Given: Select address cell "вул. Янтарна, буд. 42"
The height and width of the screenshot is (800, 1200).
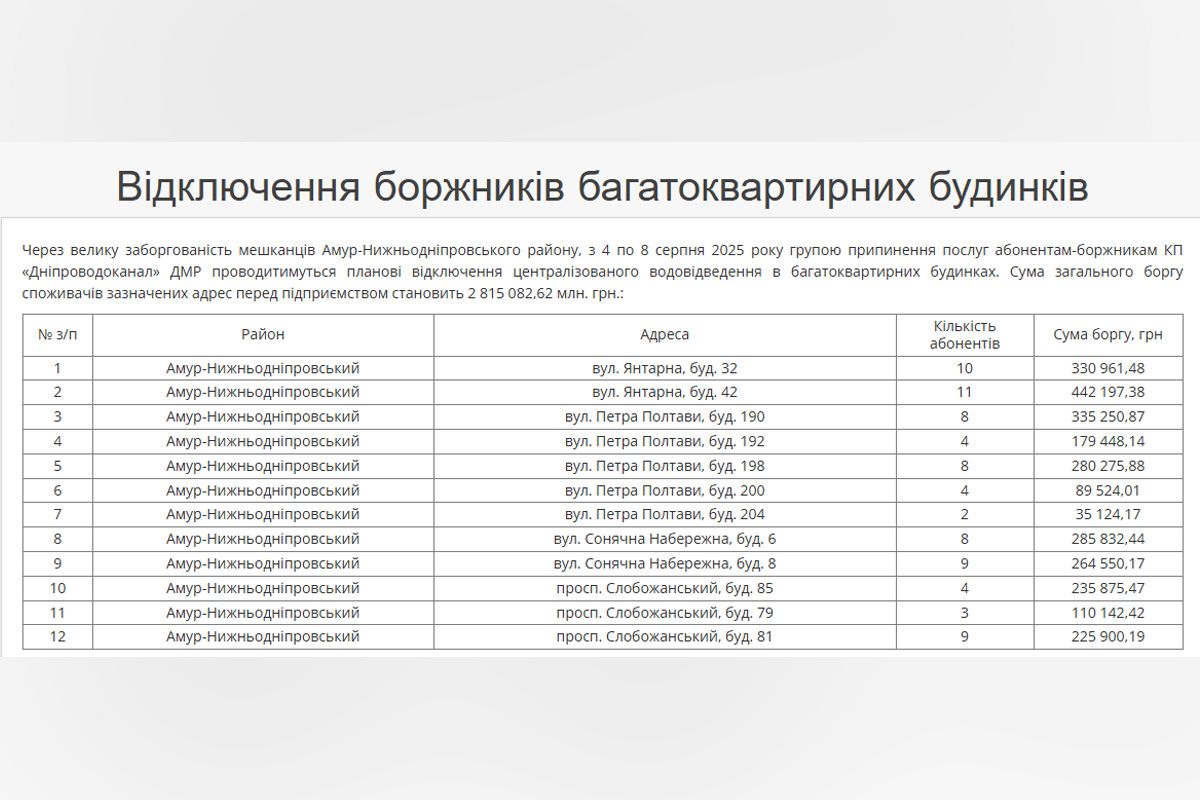Looking at the screenshot, I should pos(664,392).
